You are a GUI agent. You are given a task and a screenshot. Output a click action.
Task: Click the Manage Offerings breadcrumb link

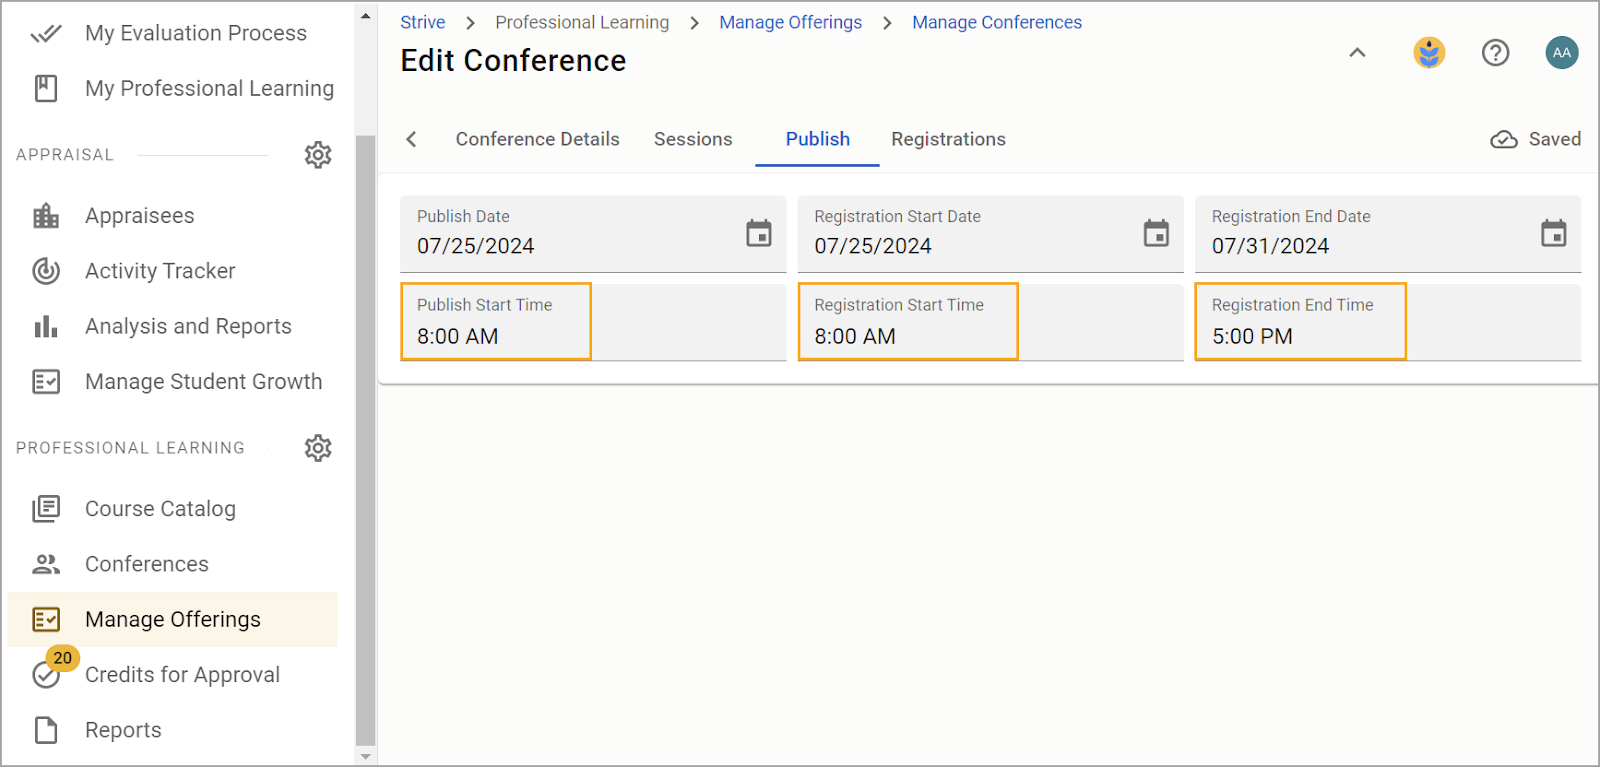[x=790, y=22]
